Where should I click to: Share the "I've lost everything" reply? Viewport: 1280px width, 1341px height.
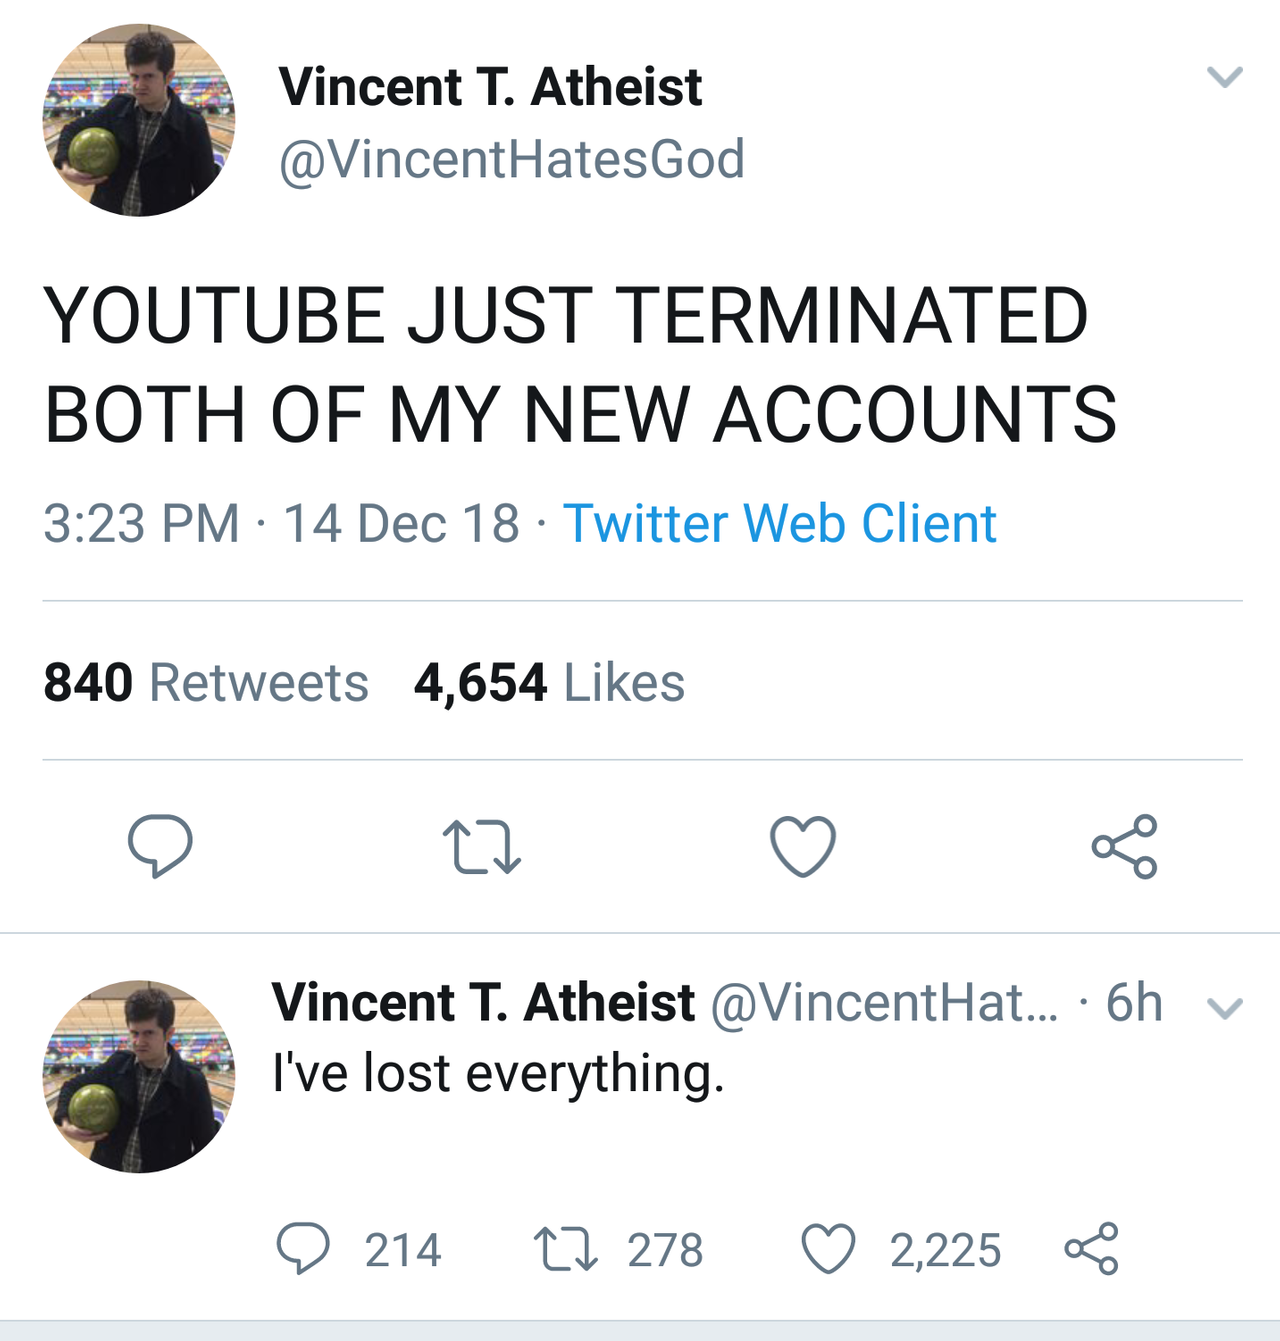tap(1091, 1248)
